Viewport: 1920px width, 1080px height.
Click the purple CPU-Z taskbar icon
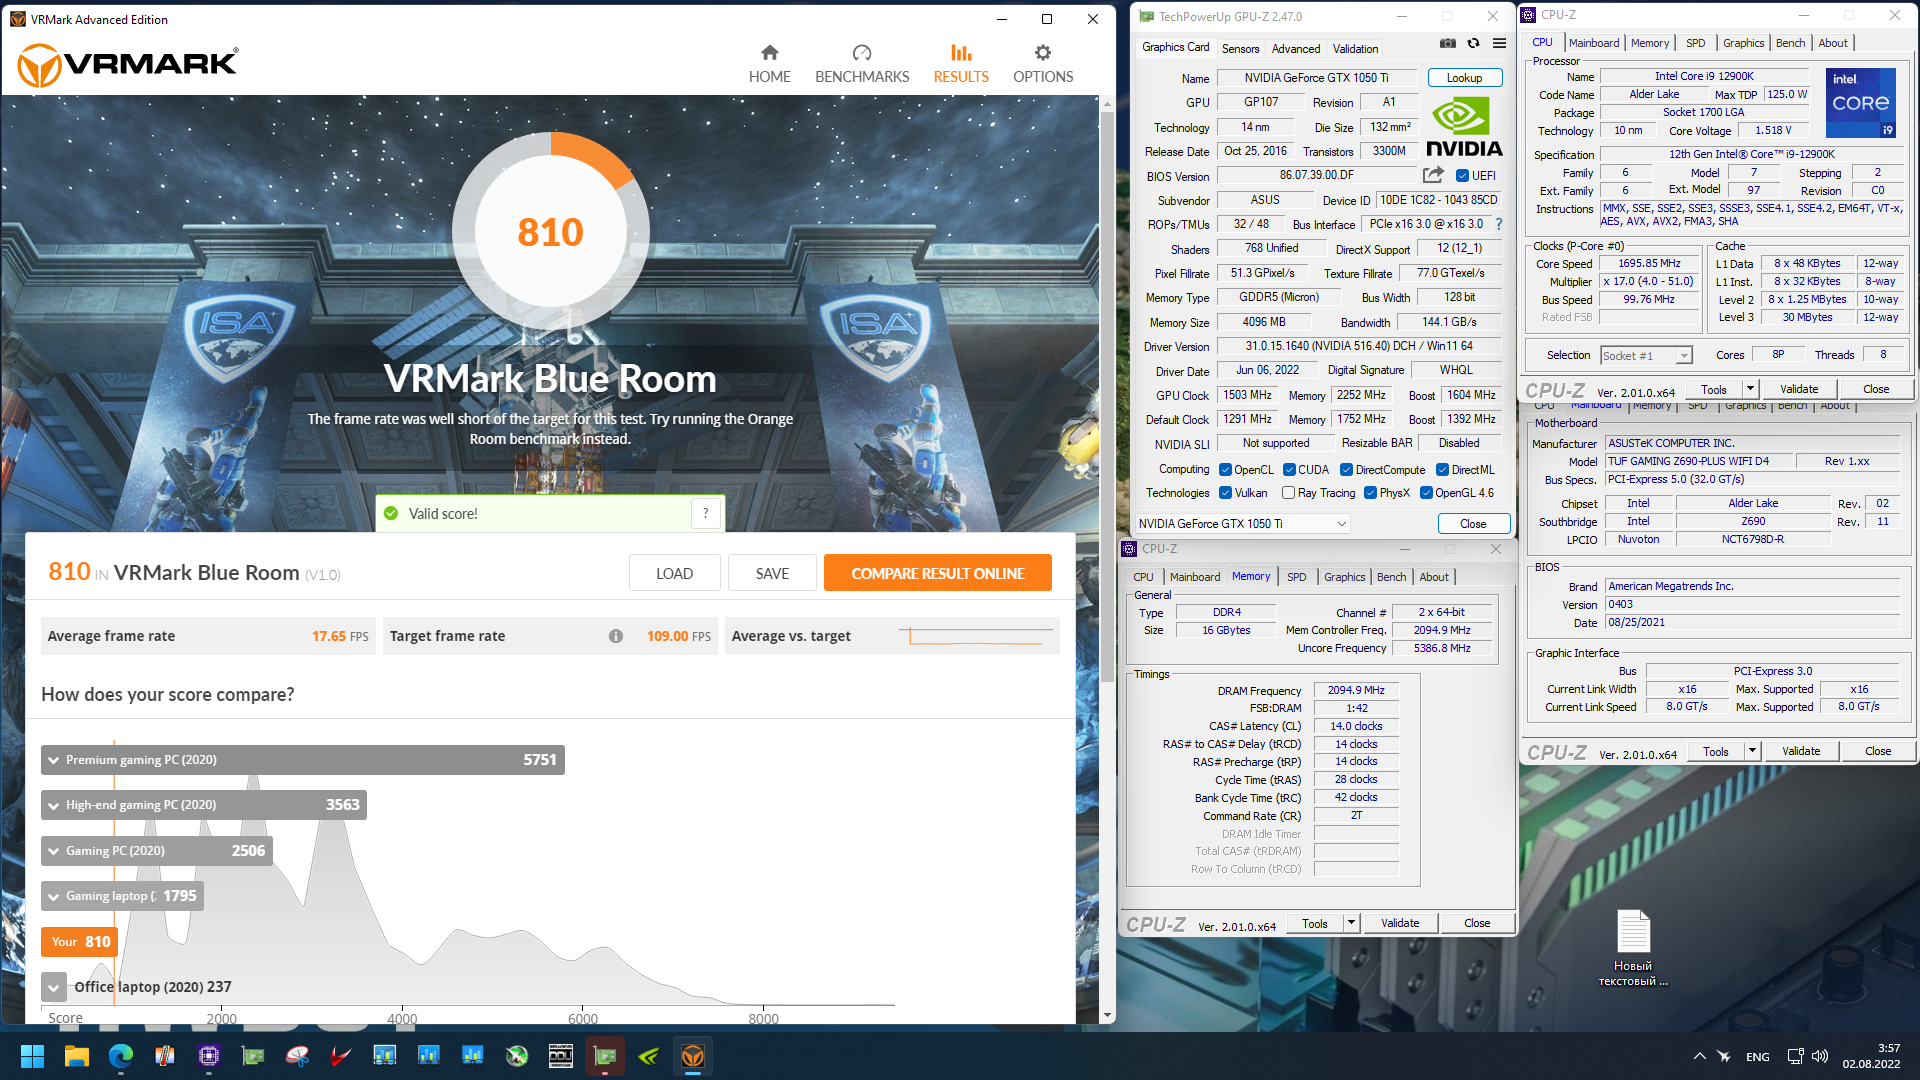[208, 1056]
